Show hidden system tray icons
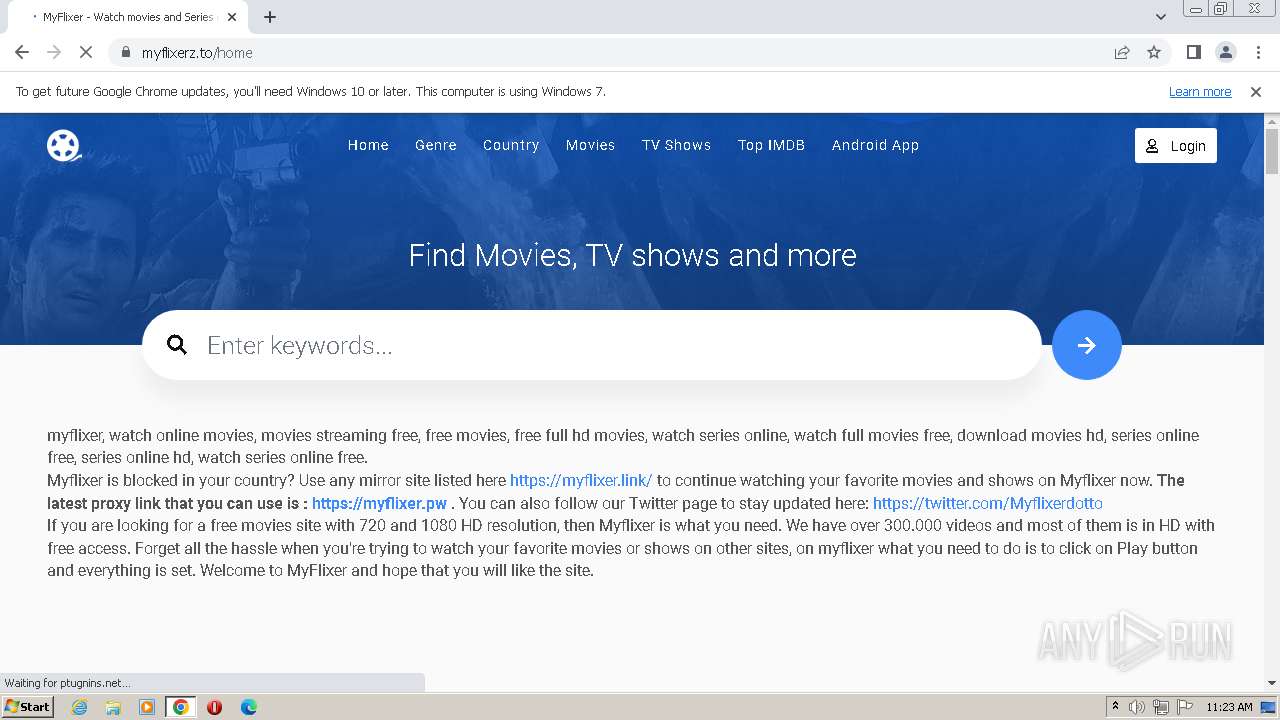Viewport: 1280px width, 720px height. [x=1115, y=707]
